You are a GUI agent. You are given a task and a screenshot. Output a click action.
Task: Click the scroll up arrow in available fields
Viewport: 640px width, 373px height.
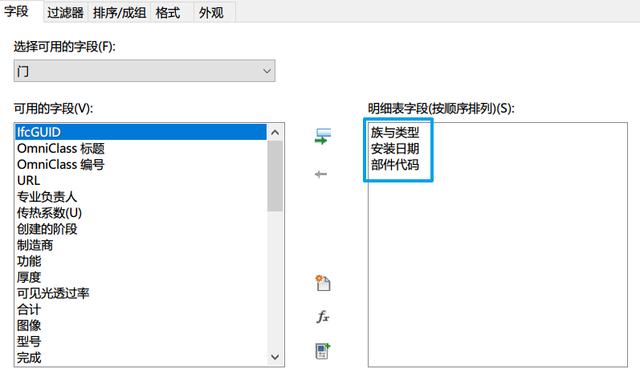coord(275,132)
